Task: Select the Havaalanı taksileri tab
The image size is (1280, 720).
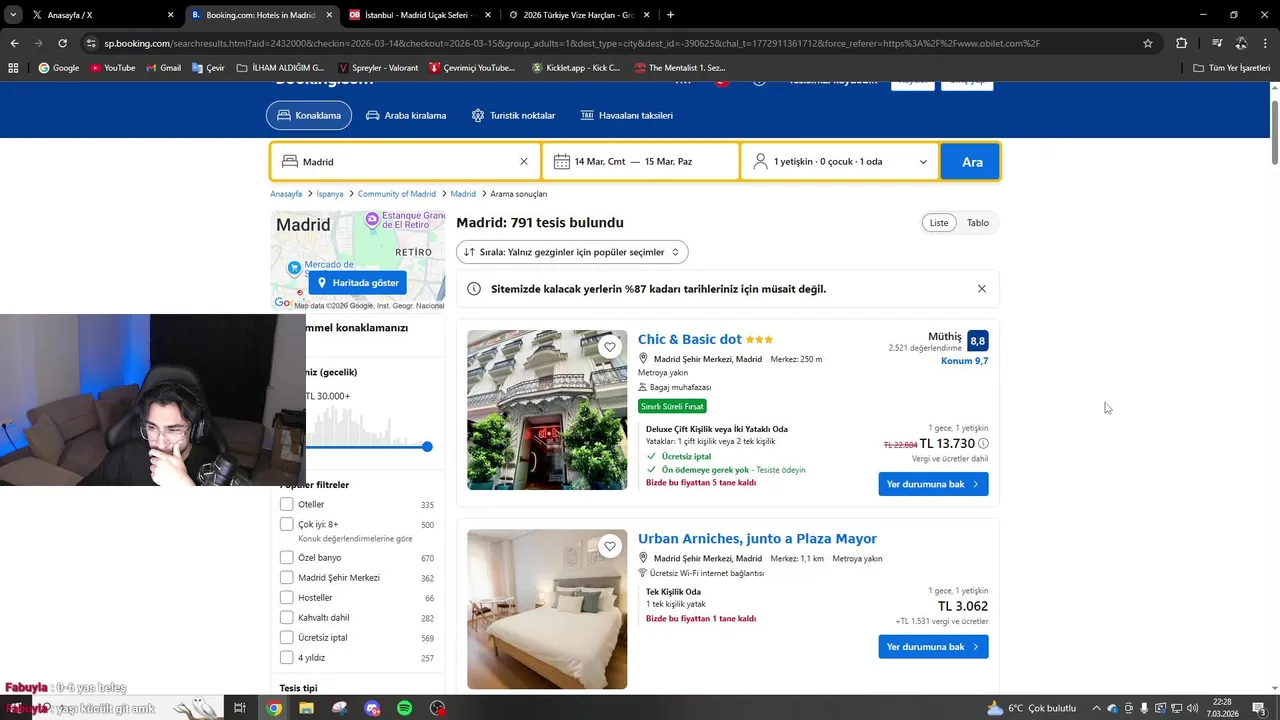Action: 627,115
